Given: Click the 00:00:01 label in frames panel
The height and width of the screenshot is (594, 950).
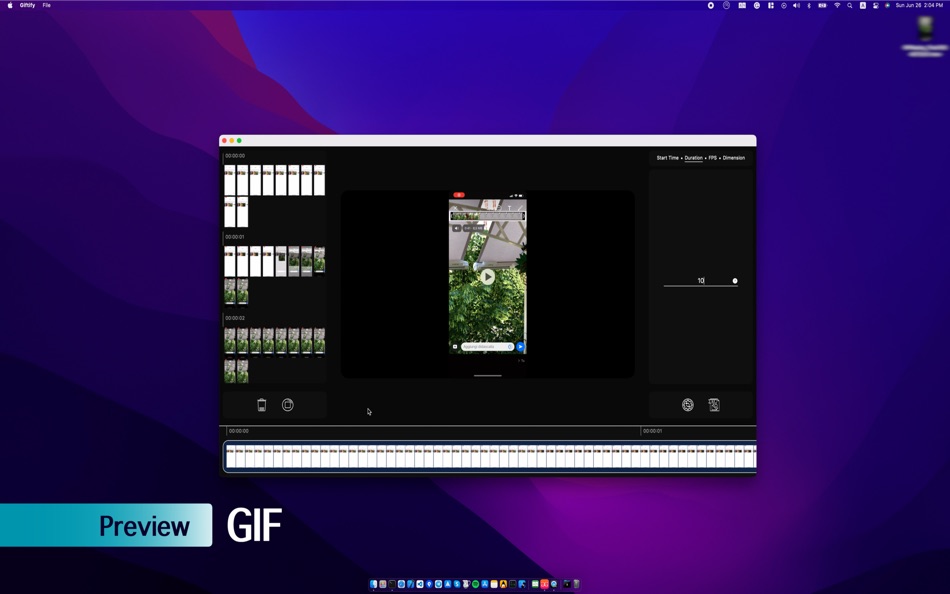Looking at the screenshot, I should pos(235,237).
